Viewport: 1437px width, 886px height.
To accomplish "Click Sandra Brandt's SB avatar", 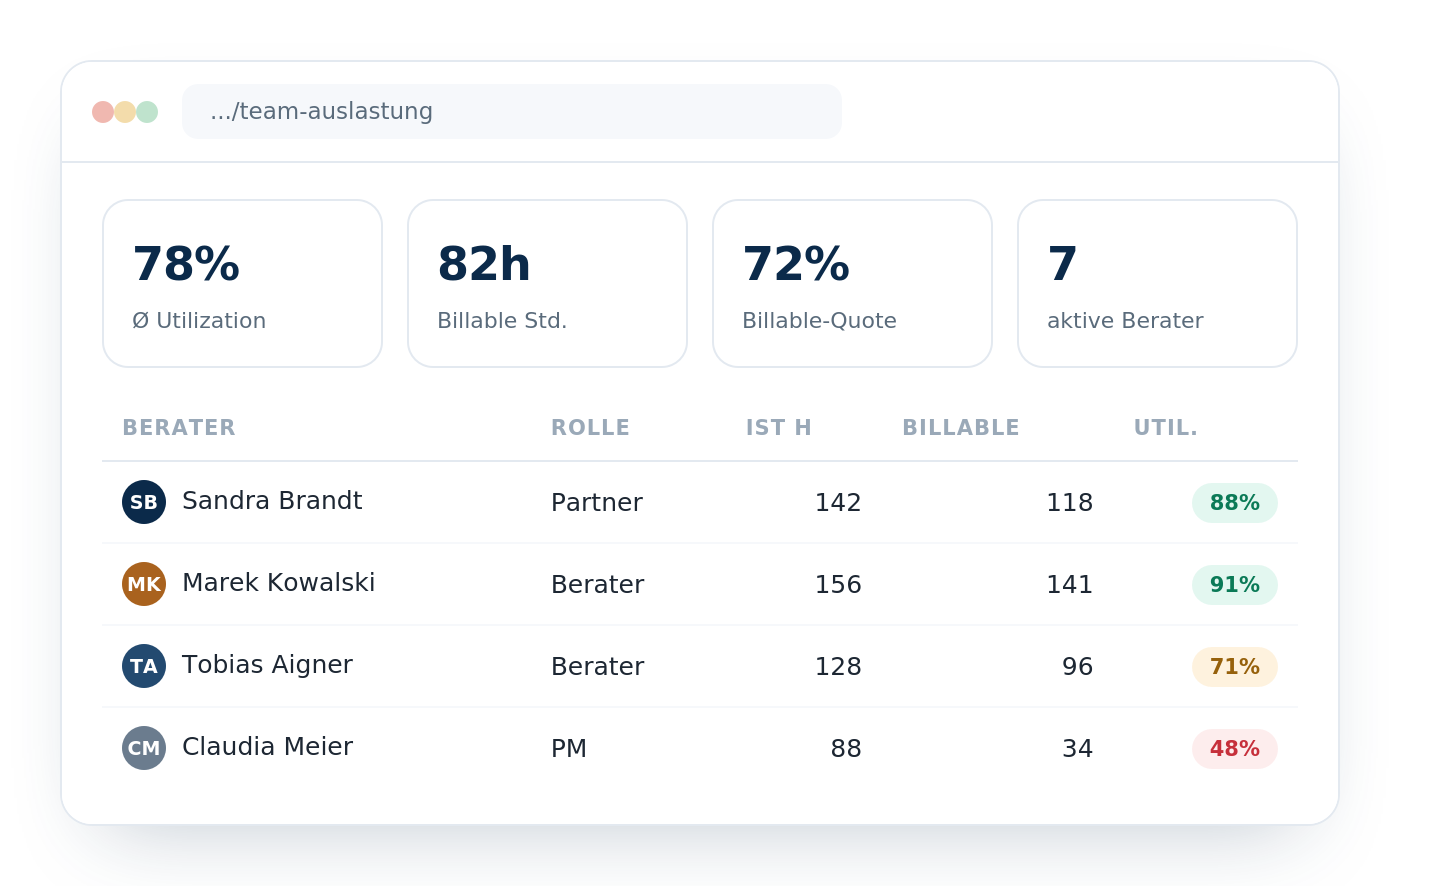I will (144, 502).
